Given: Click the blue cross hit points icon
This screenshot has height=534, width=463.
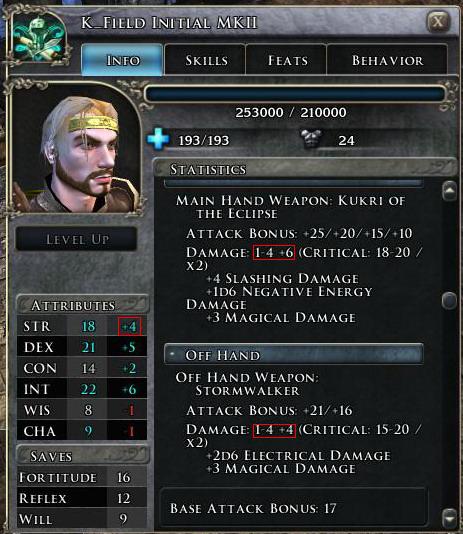Looking at the screenshot, I should pyautogui.click(x=158, y=139).
